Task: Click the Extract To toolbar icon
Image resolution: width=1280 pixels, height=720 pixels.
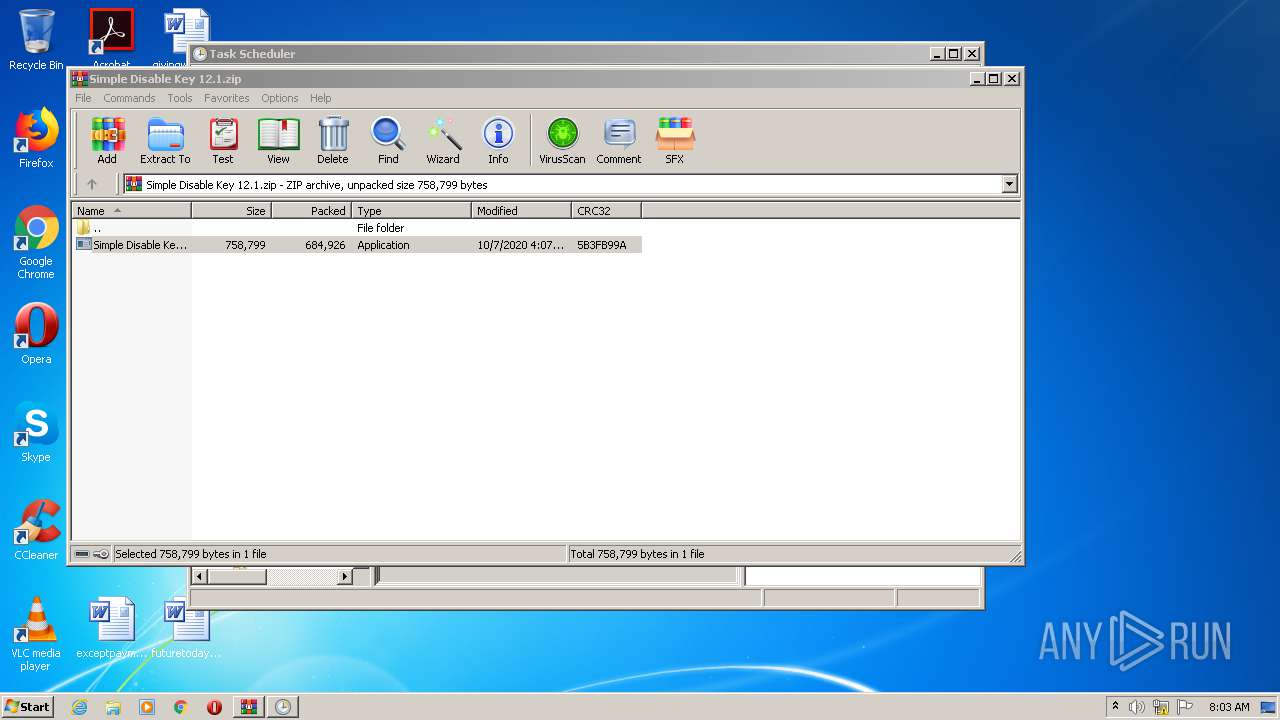Action: [165, 140]
